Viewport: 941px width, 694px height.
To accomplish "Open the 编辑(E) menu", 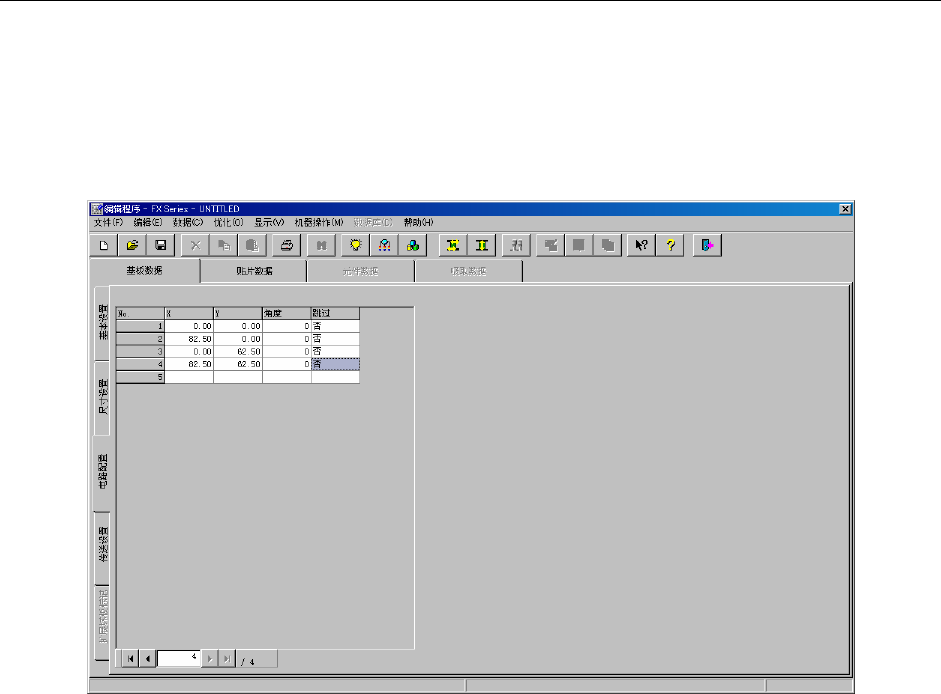I will [x=148, y=222].
